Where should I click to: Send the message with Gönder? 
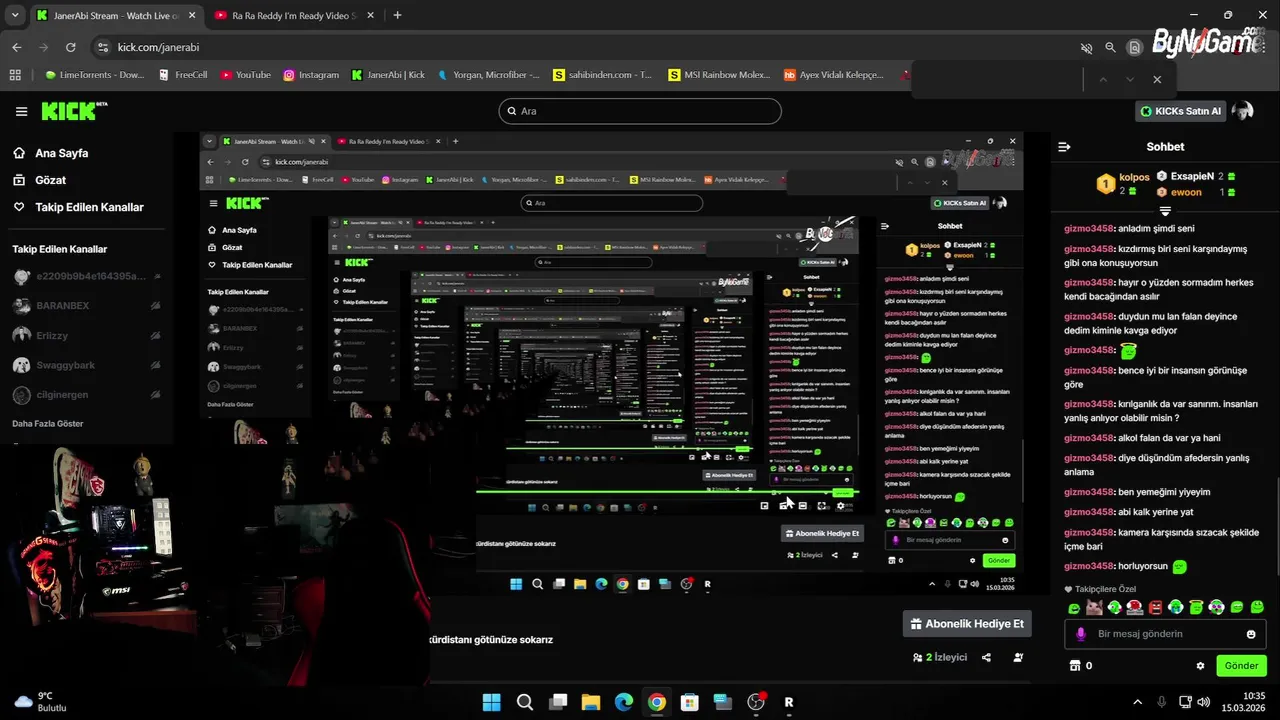(x=1241, y=666)
